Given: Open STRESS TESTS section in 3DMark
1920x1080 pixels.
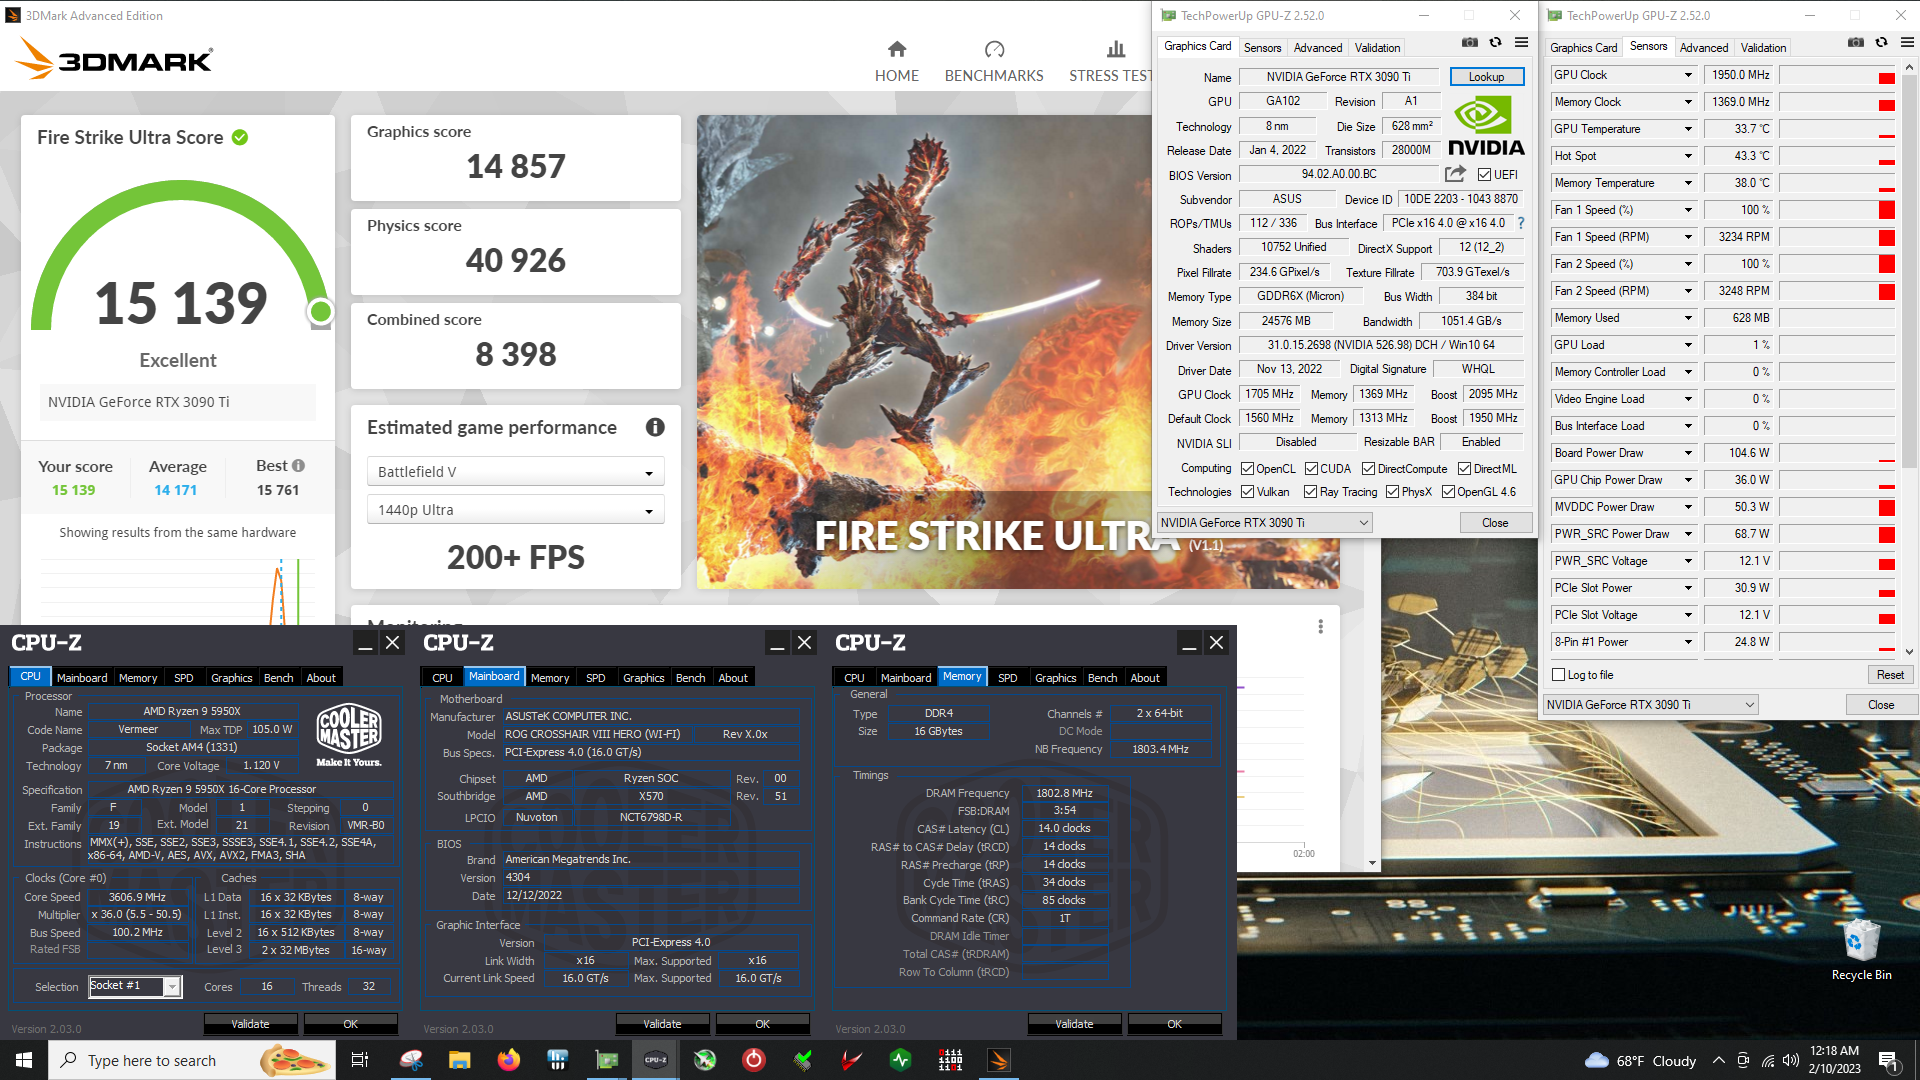Looking at the screenshot, I should pos(1110,61).
